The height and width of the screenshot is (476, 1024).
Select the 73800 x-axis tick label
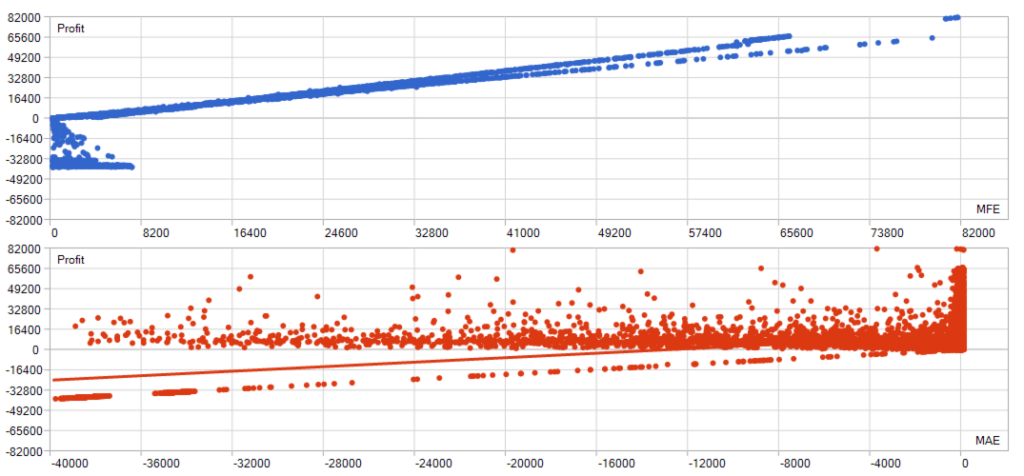tap(888, 232)
